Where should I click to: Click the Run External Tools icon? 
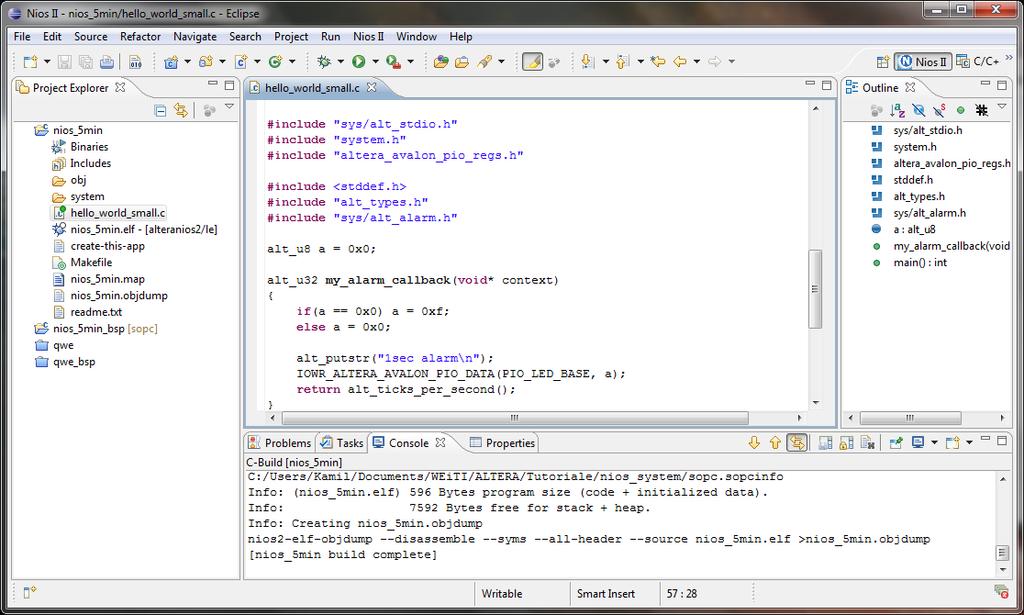(x=392, y=61)
